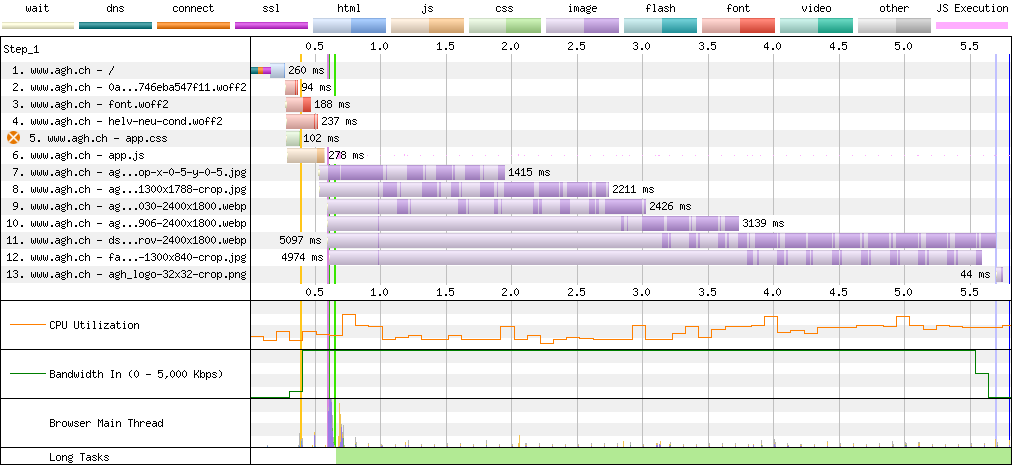Click the 5.5 tick on the top time axis

(969, 47)
